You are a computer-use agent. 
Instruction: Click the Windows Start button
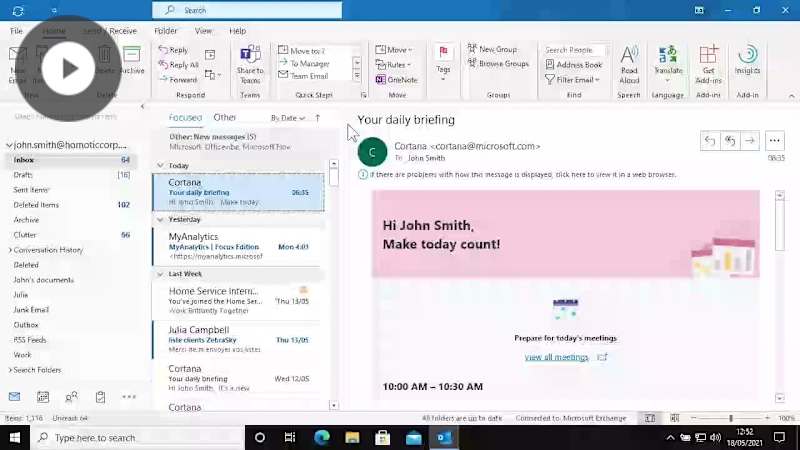[15, 437]
